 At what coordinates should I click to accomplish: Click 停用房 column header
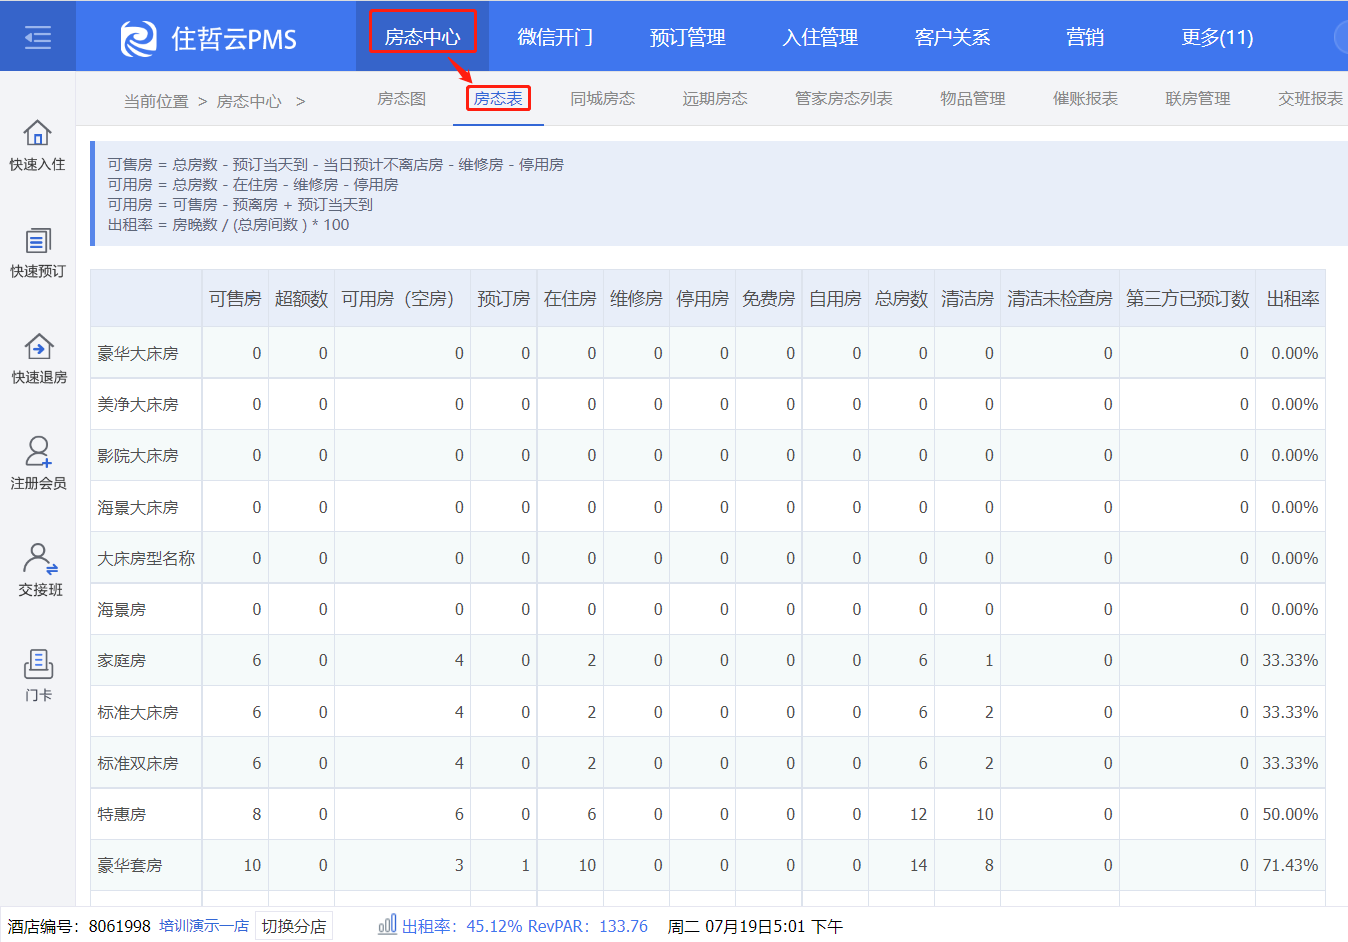point(702,298)
